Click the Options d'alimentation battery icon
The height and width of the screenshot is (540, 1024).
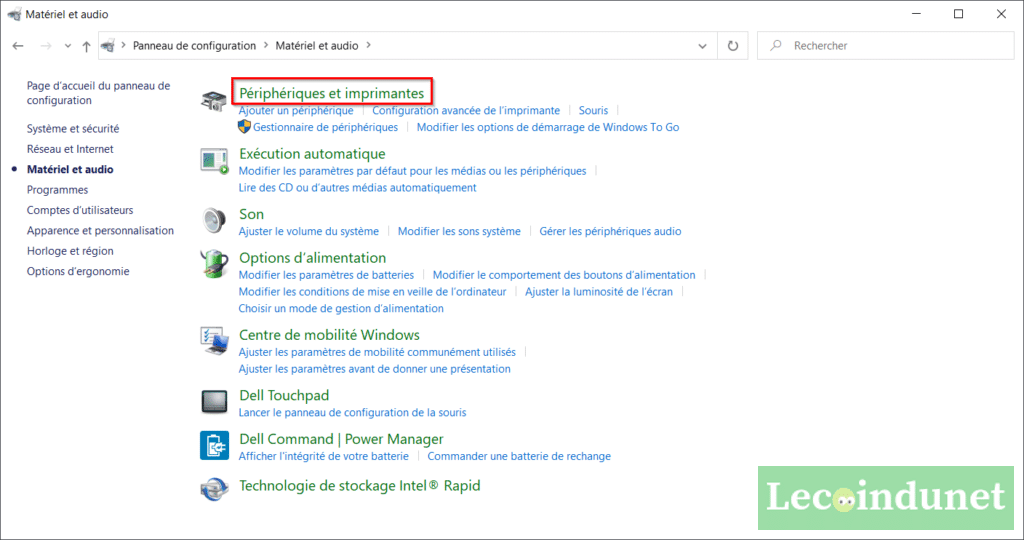(214, 263)
